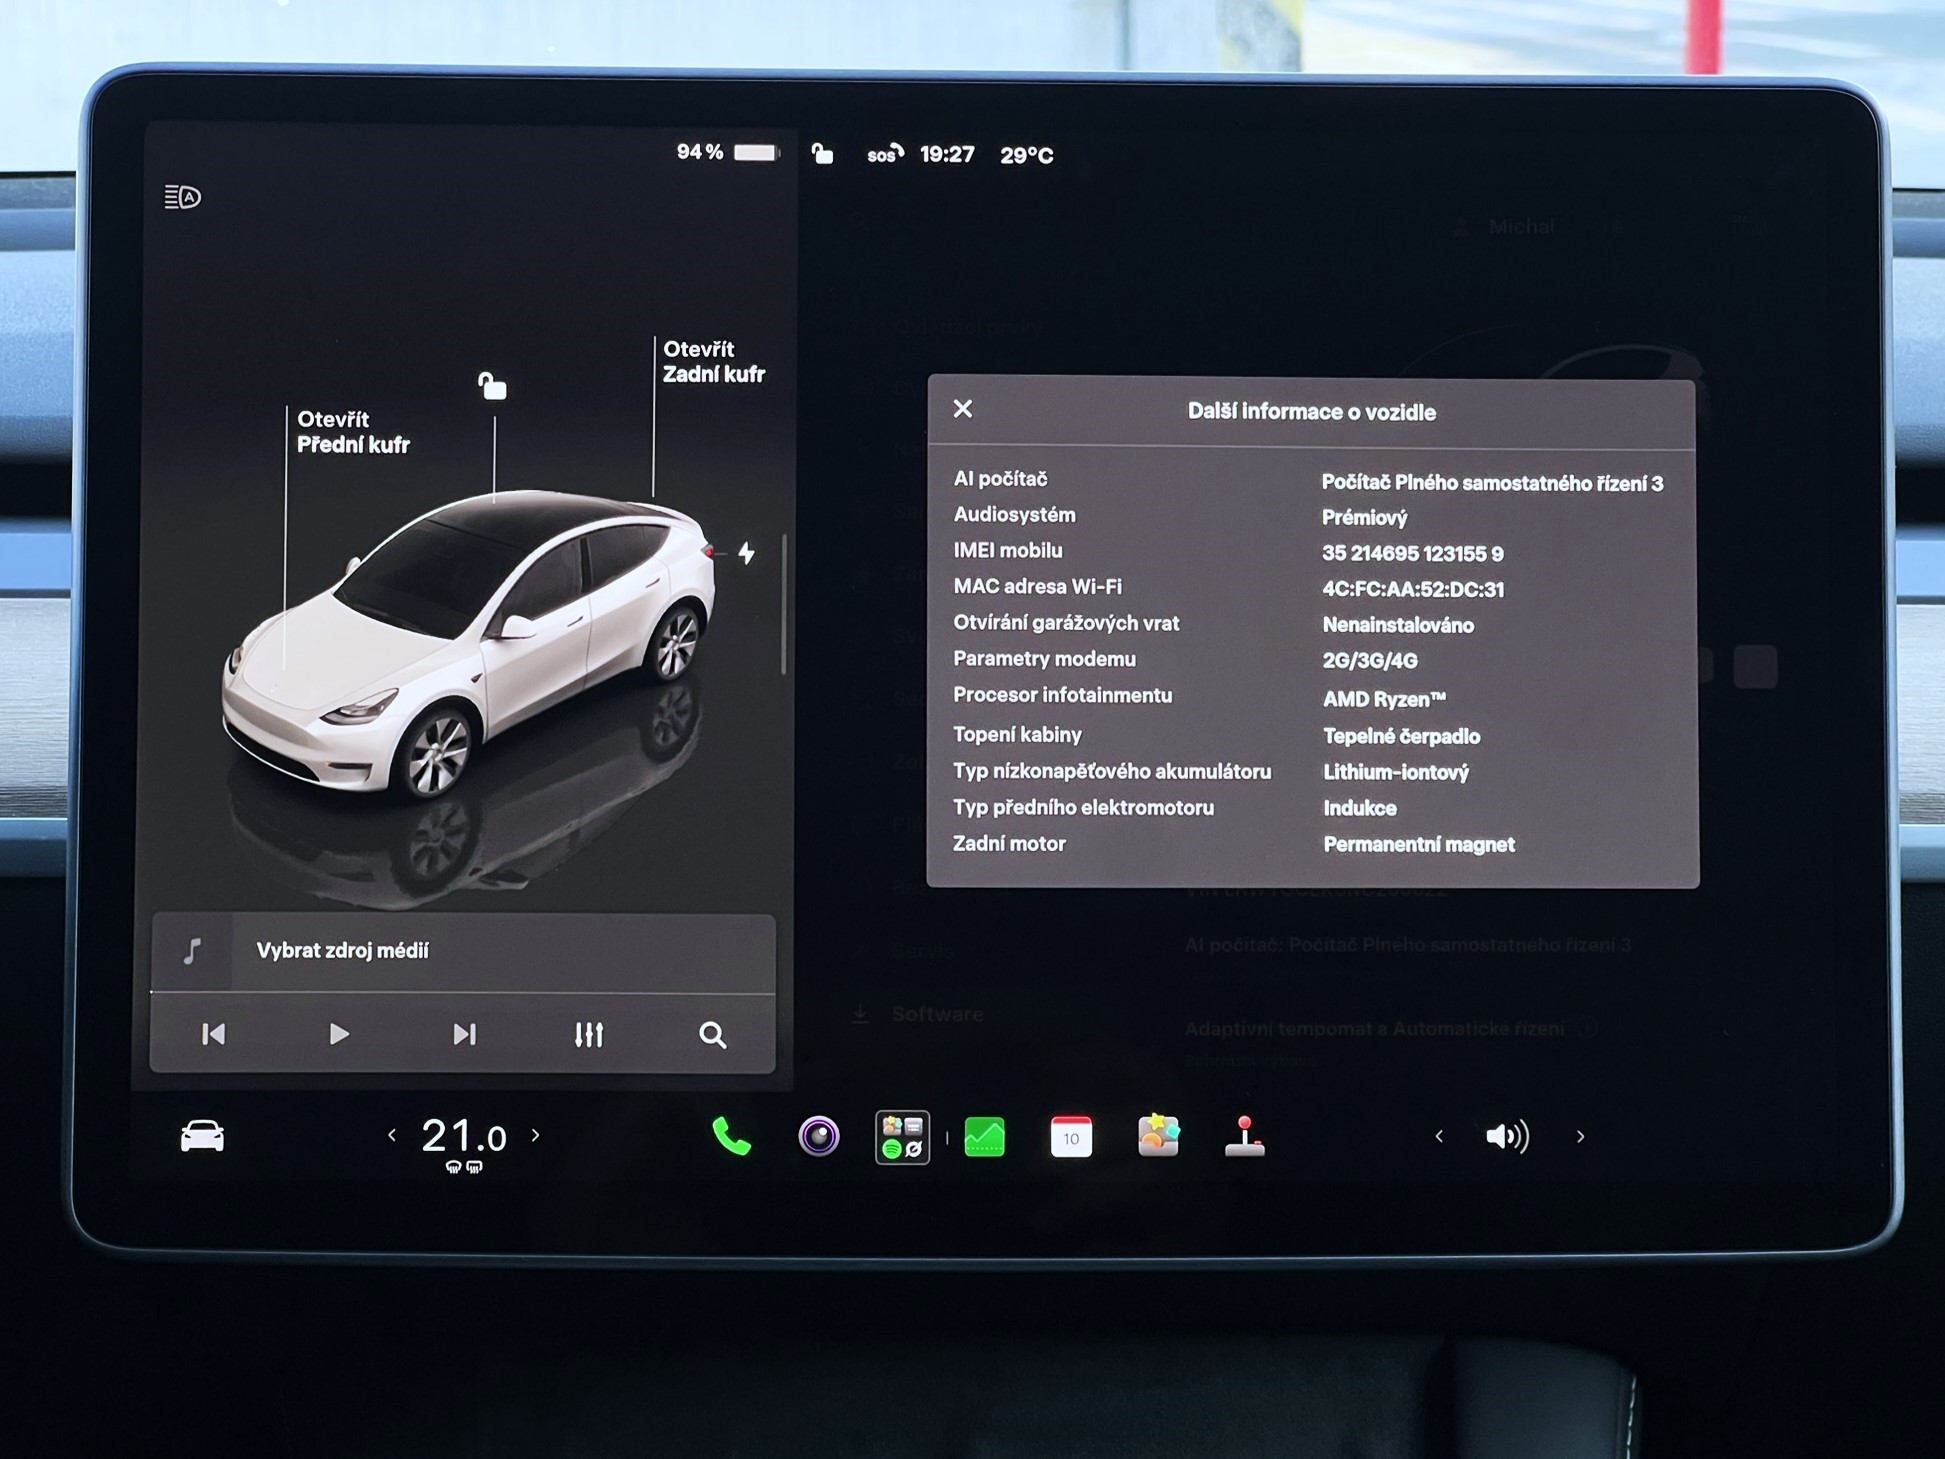The width and height of the screenshot is (1945, 1459).
Task: Open the front trunk (Přední kufr)
Action: point(353,432)
